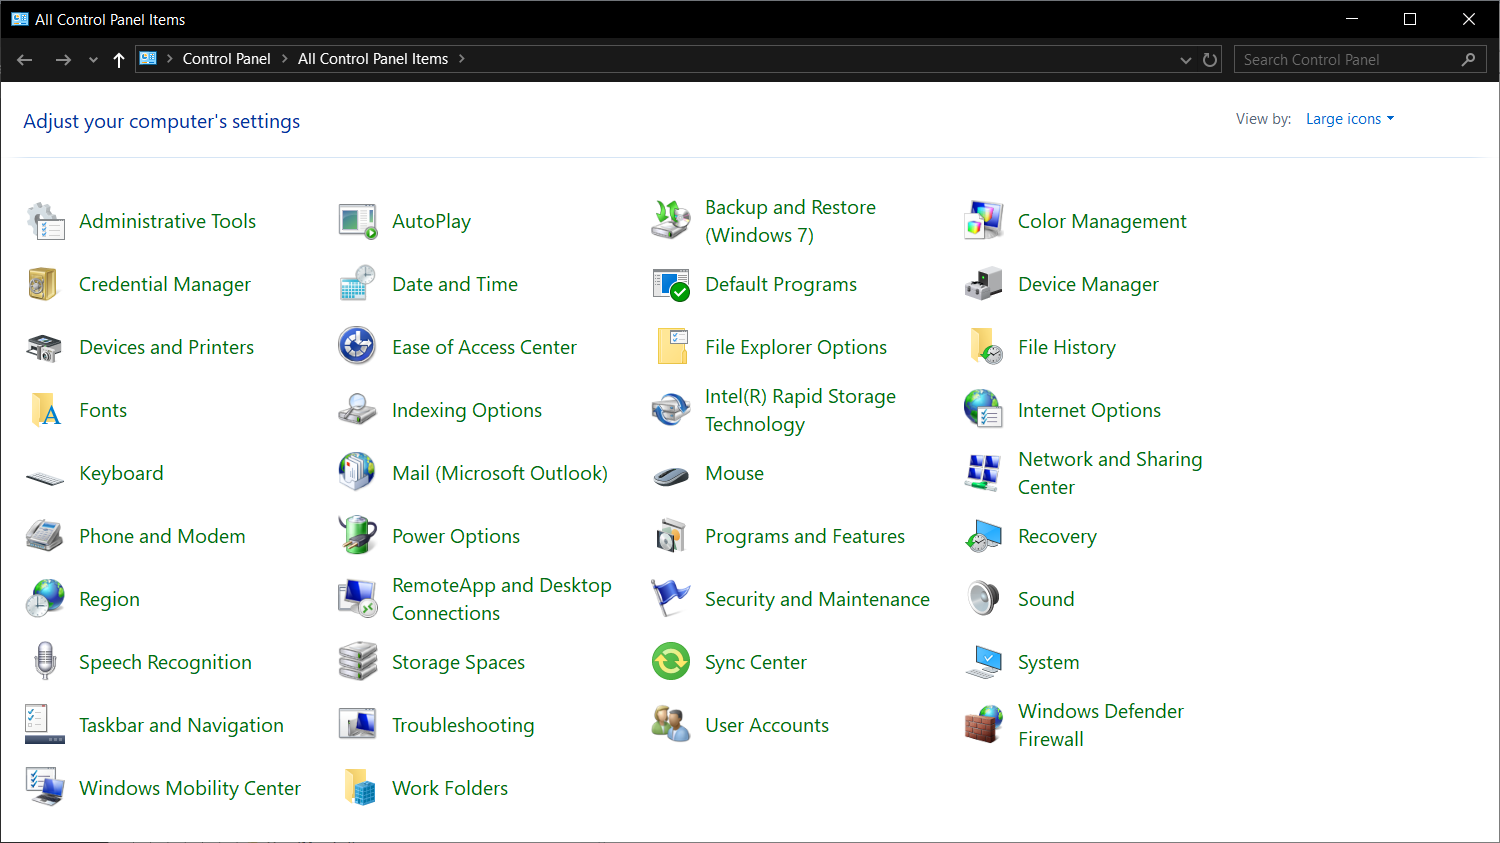Click the Ease of Access Center icon
1500x843 pixels.
(358, 347)
